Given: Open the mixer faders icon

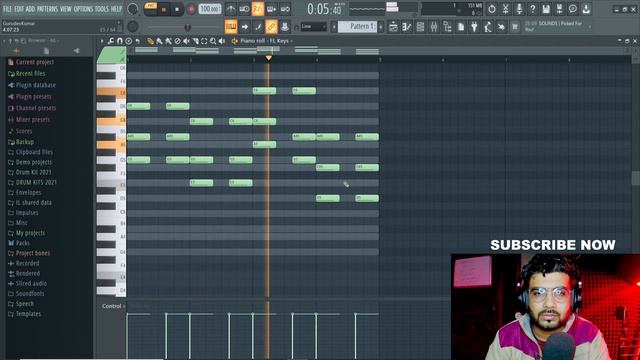Looking at the screenshot, I should [x=433, y=27].
